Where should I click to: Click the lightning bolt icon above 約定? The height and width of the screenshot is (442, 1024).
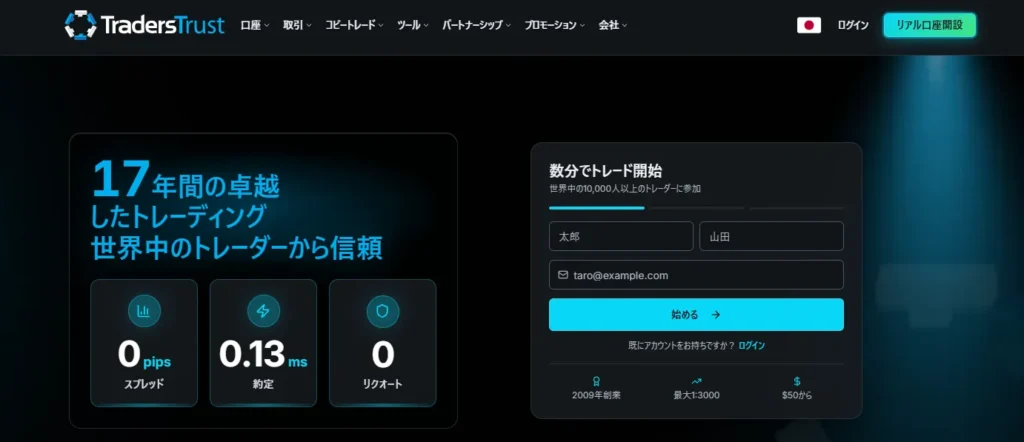[x=263, y=311]
